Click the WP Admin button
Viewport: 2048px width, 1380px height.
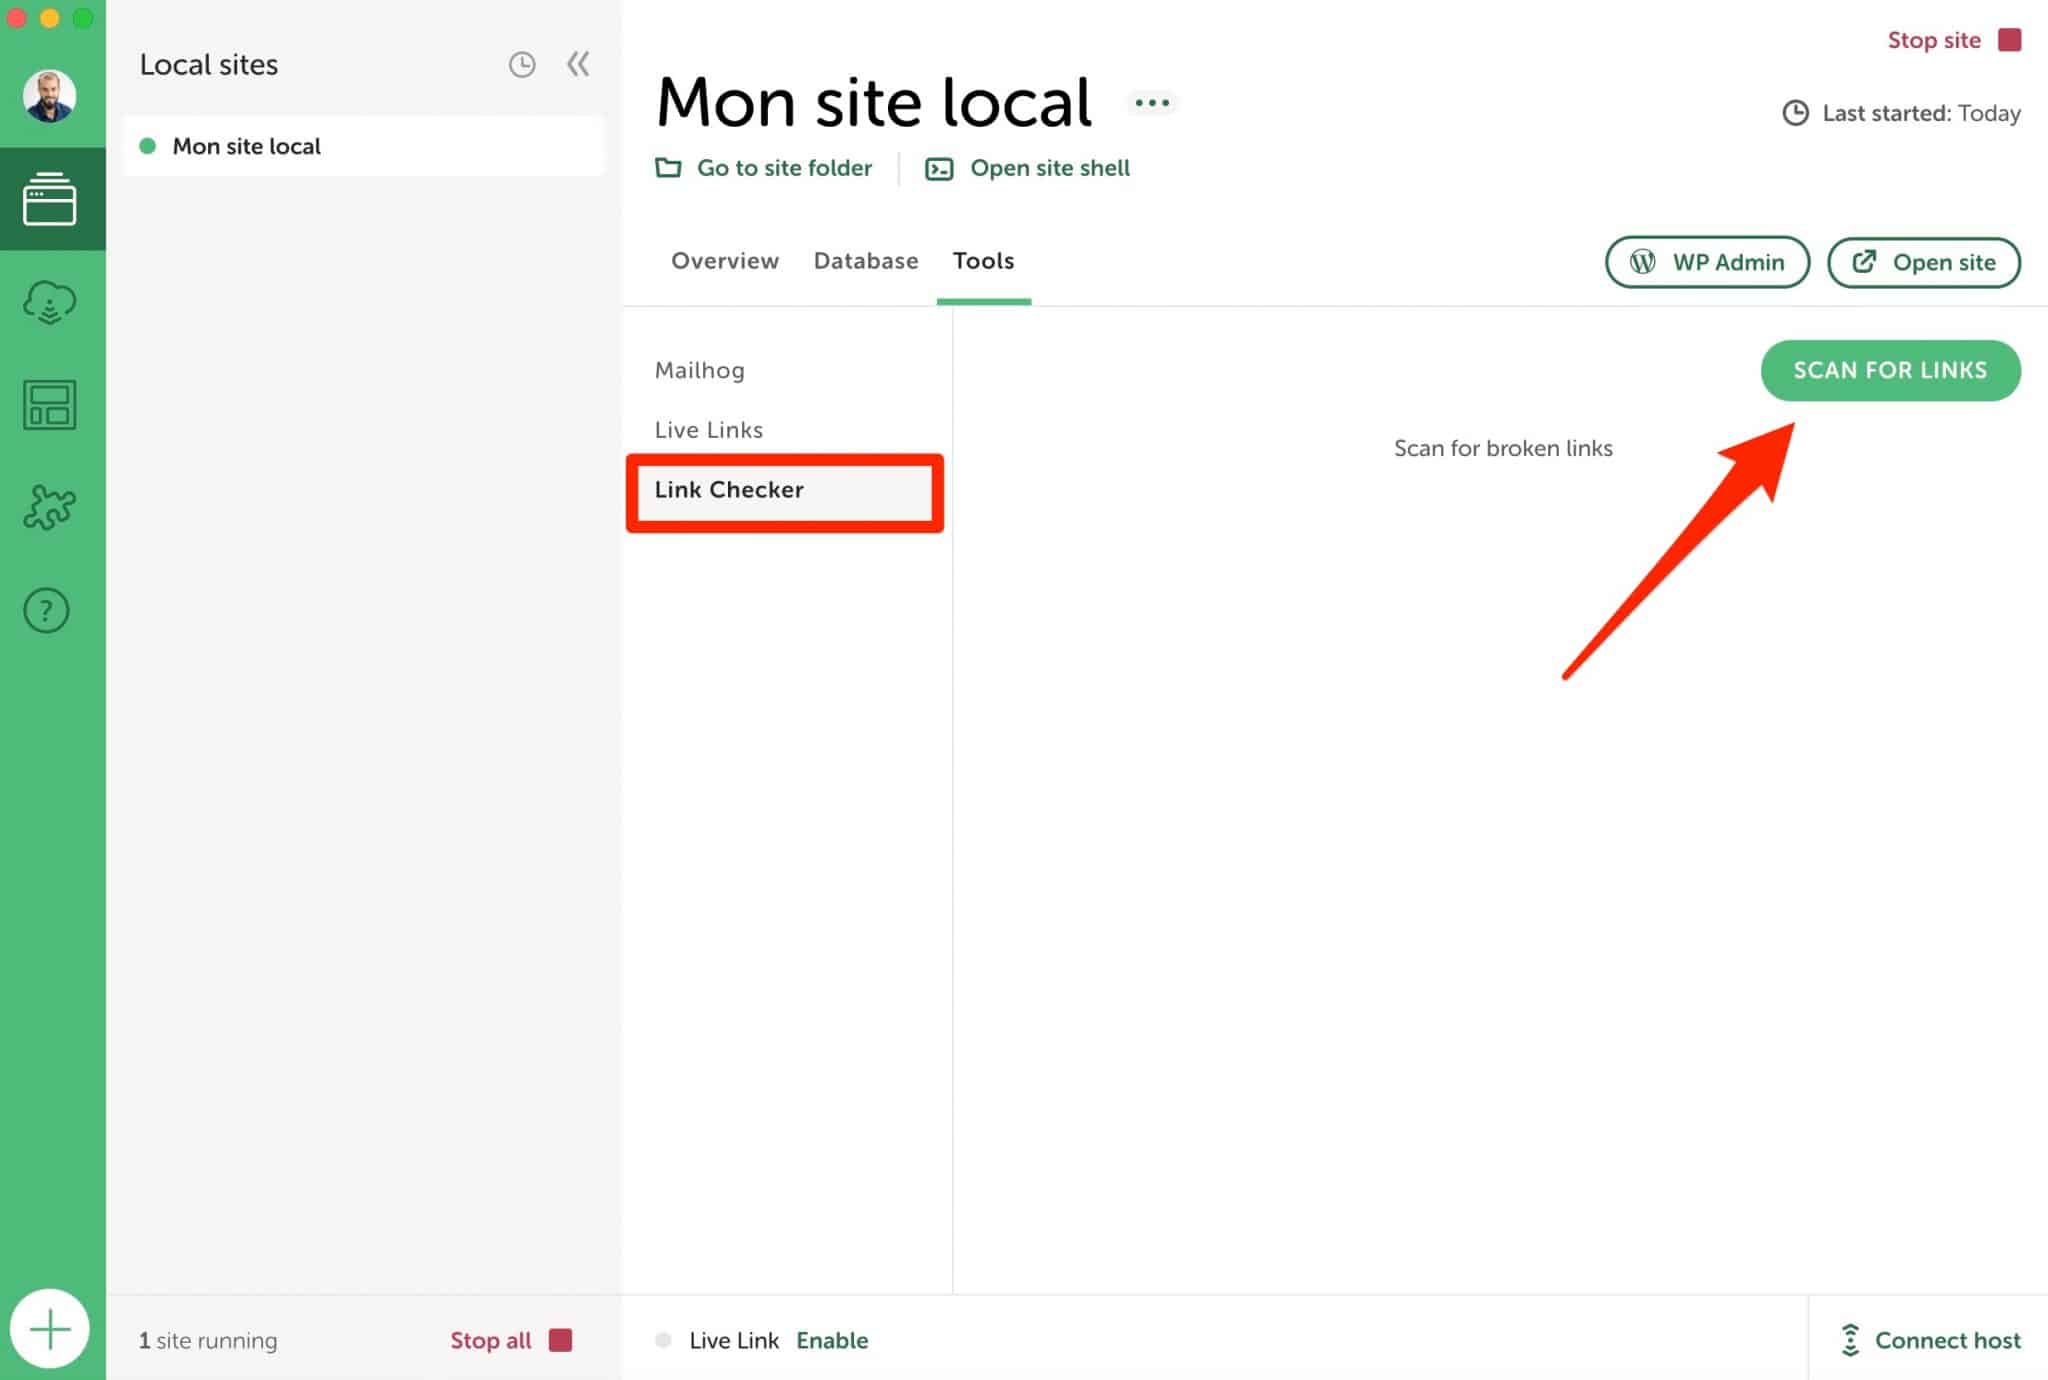click(1707, 262)
